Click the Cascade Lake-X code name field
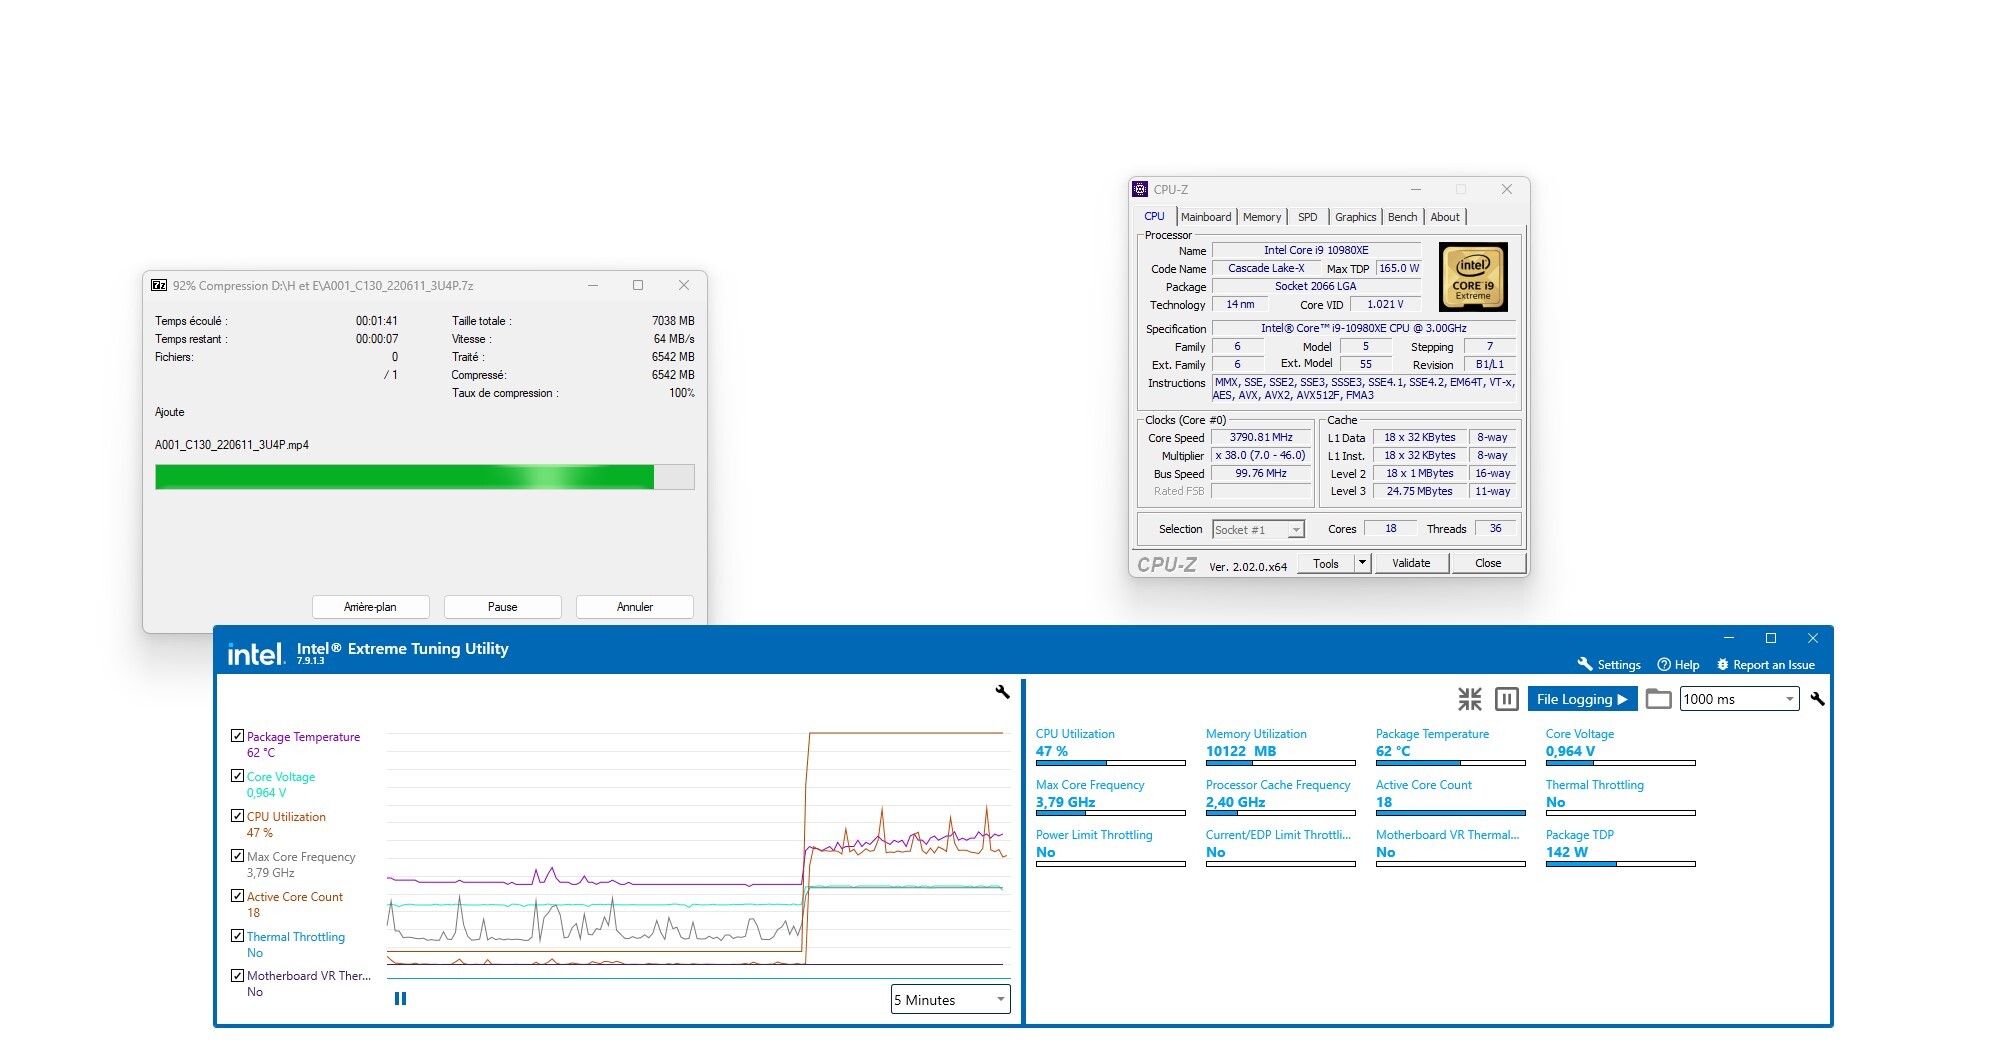This screenshot has height=1060, width=2002. tap(1266, 268)
